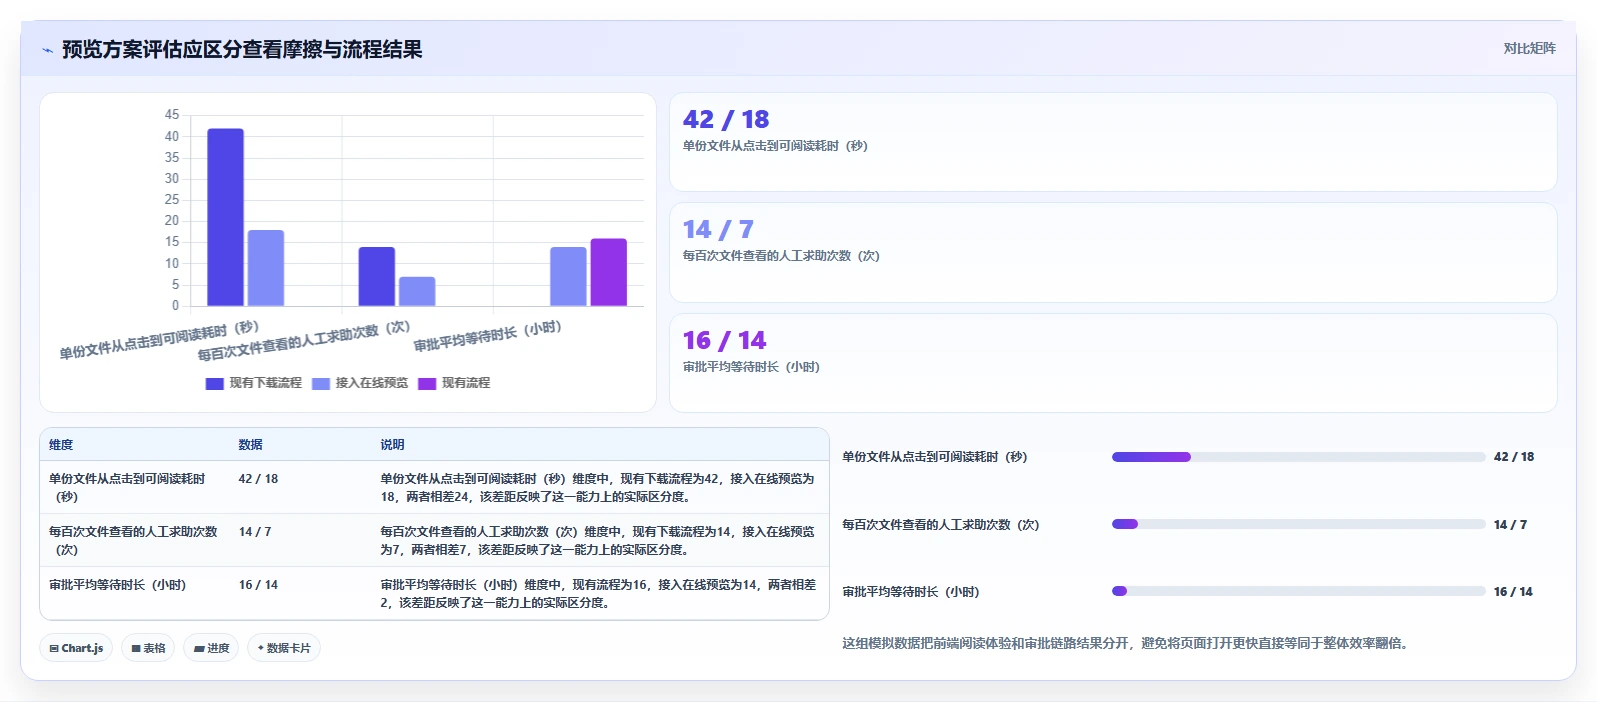Click the 42 / 18 value beside the progress bar

[1514, 457]
